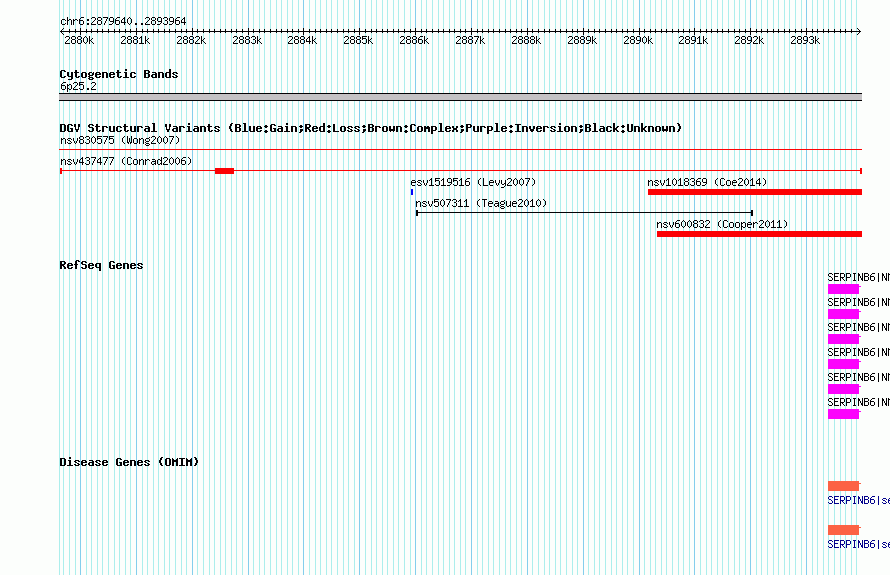Click the red nsv600832 loss bar
This screenshot has width=890, height=575.
pos(759,234)
